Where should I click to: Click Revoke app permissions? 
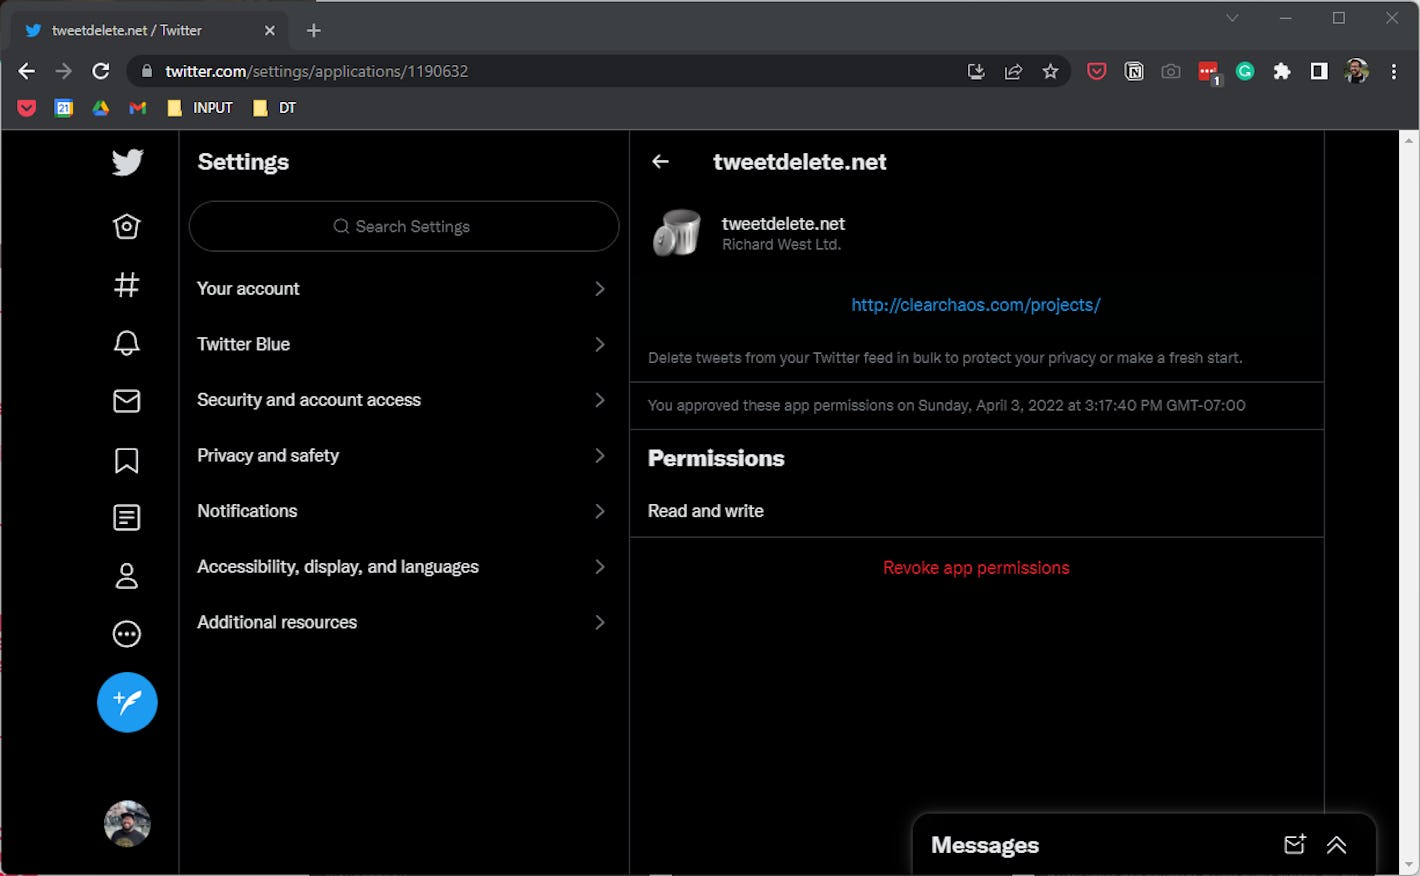point(976,568)
